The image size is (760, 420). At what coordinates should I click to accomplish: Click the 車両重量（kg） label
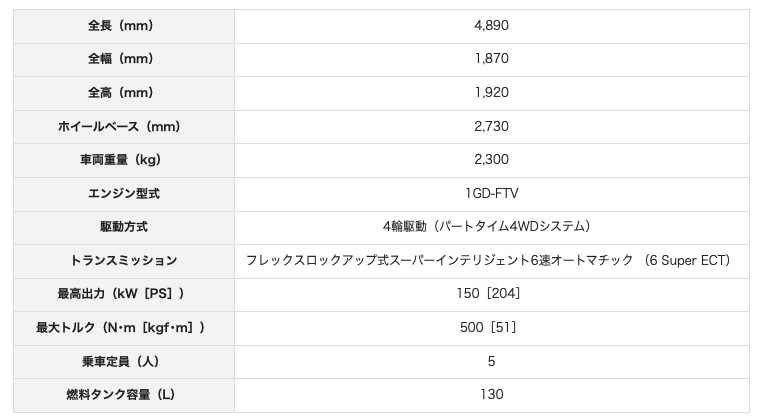click(x=124, y=160)
